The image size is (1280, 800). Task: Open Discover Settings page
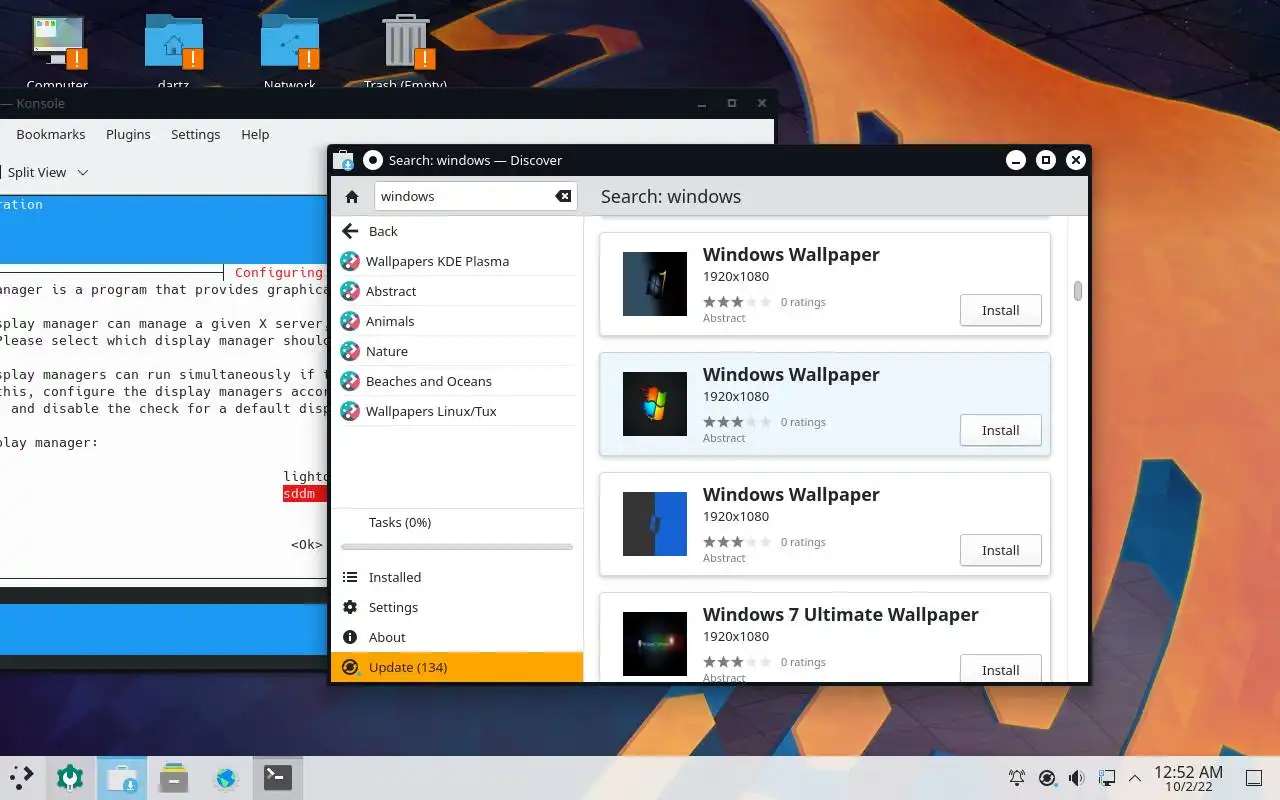457,607
